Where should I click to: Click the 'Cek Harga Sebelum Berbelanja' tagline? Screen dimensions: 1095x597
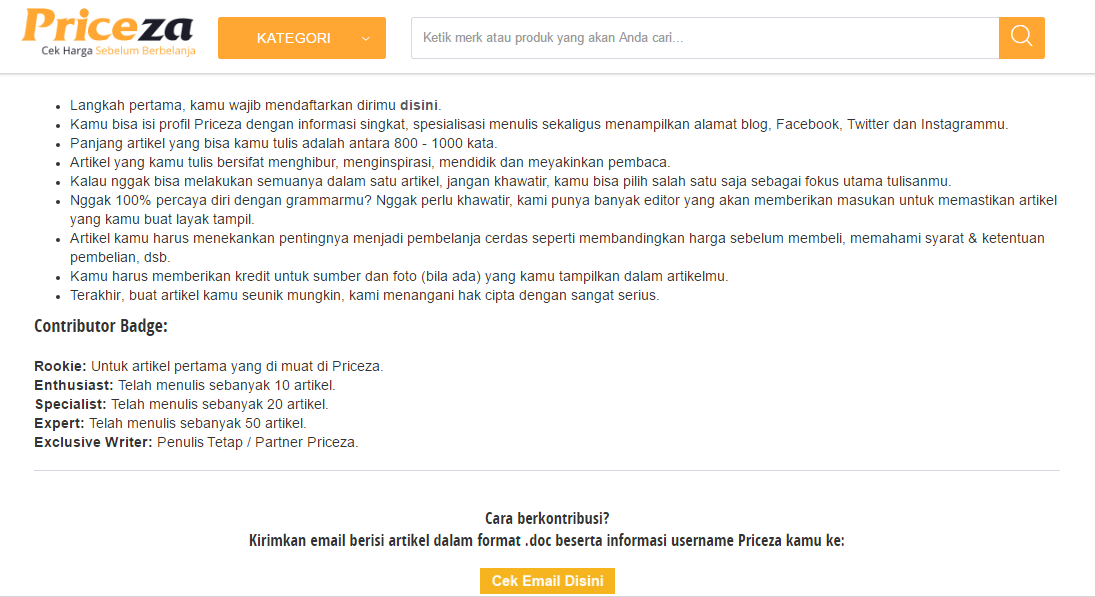[x=118, y=51]
